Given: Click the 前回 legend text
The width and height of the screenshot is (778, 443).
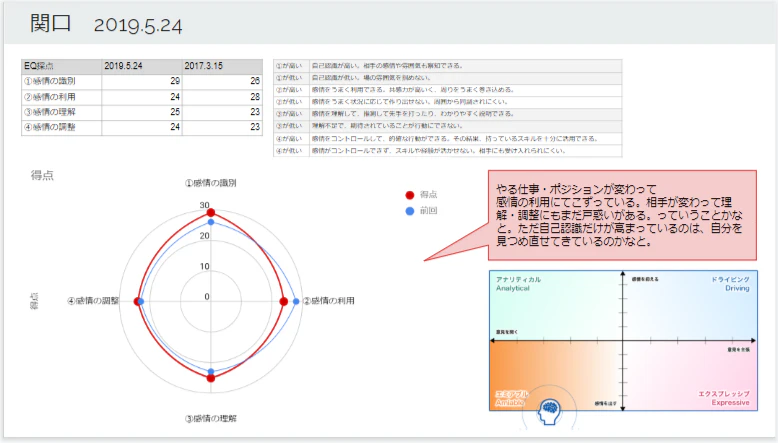Looking at the screenshot, I should 428,211.
